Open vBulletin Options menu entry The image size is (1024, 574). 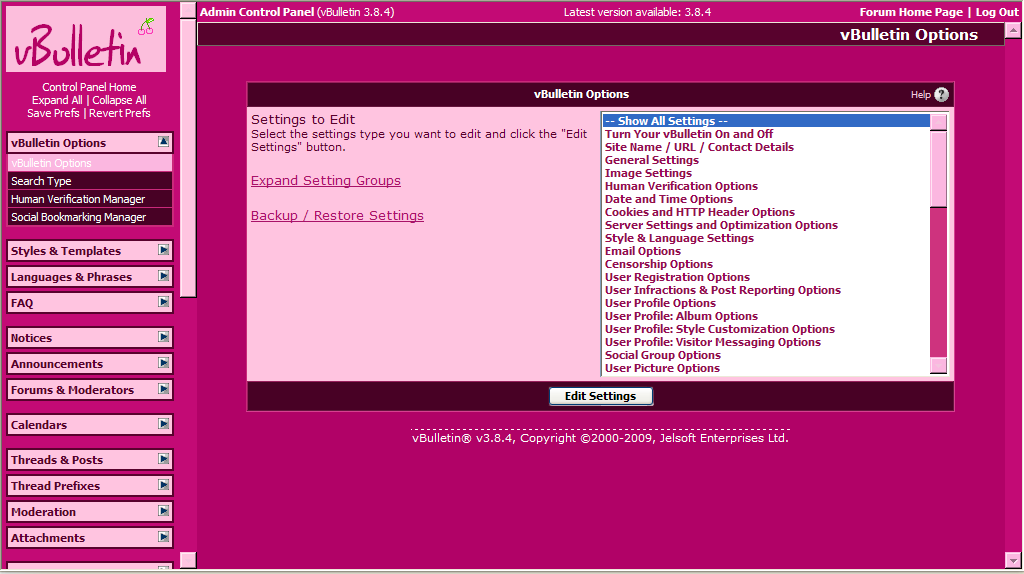pos(89,163)
